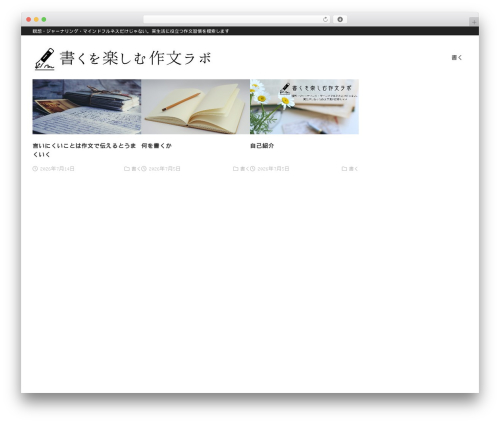This screenshot has width=500, height=423.
Task: Click the round download icon beside the address bar
Action: pyautogui.click(x=340, y=20)
